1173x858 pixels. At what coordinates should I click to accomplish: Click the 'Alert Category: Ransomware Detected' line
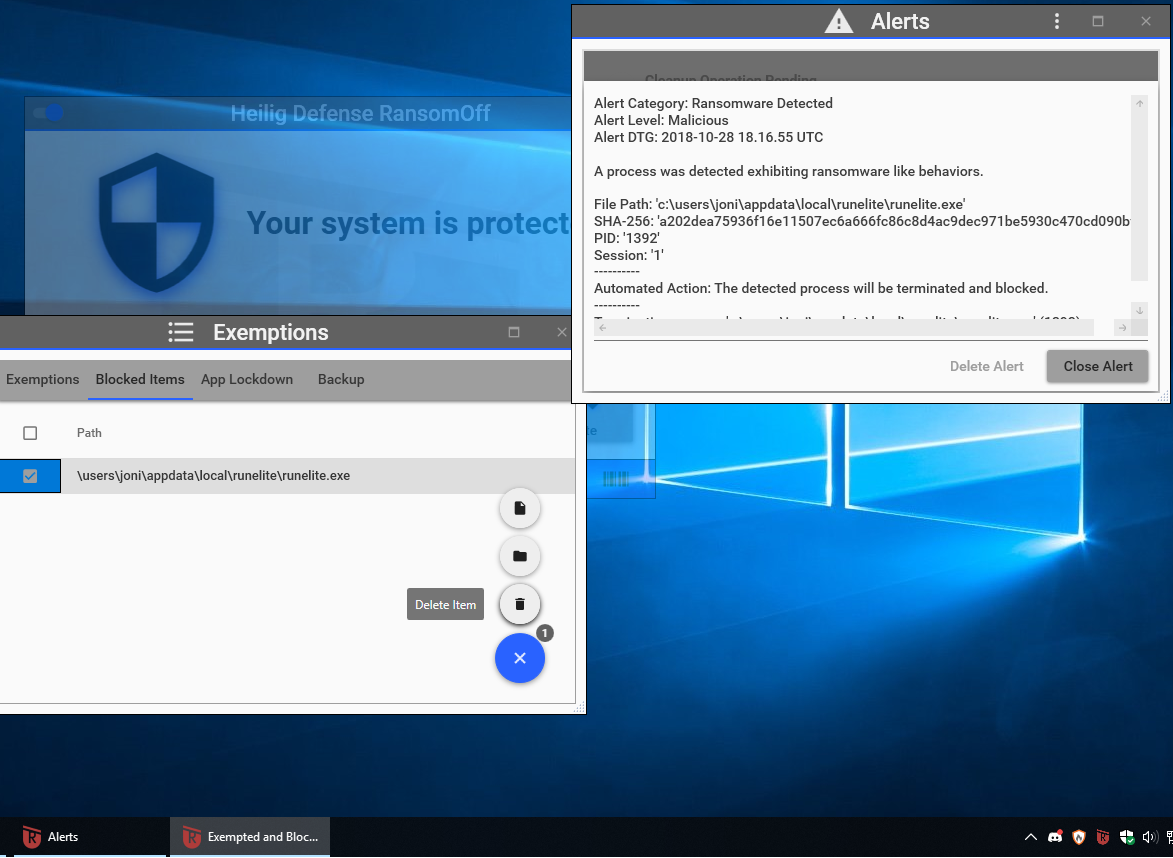[x=713, y=103]
